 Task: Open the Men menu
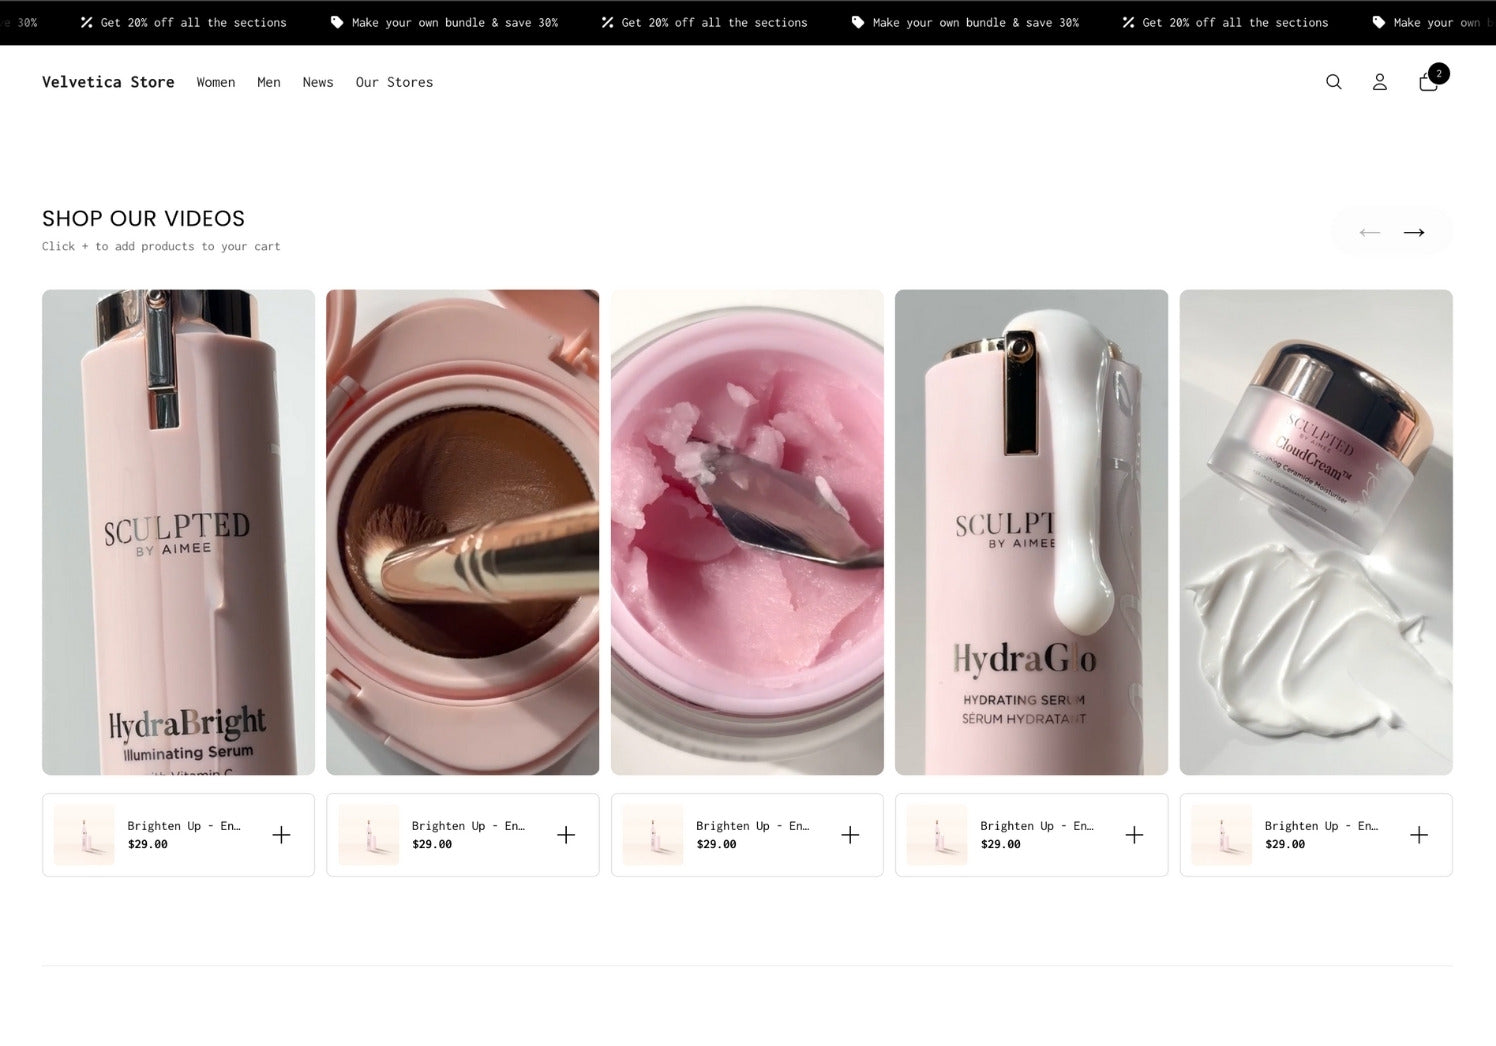coord(268,82)
